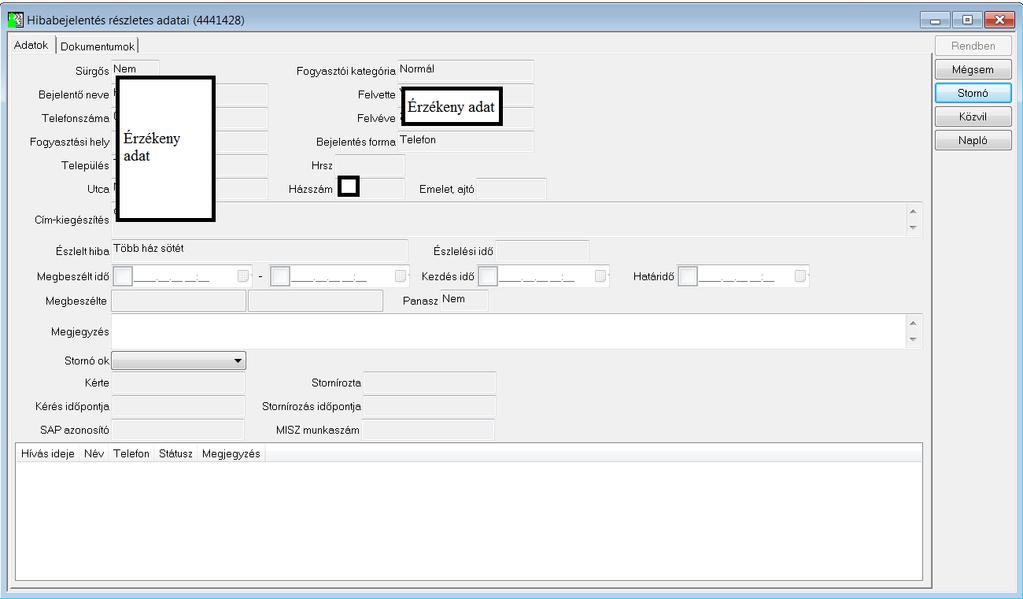The height and width of the screenshot is (599, 1023).
Task: Click the Emelet, ajtó field
Action: tap(511, 189)
